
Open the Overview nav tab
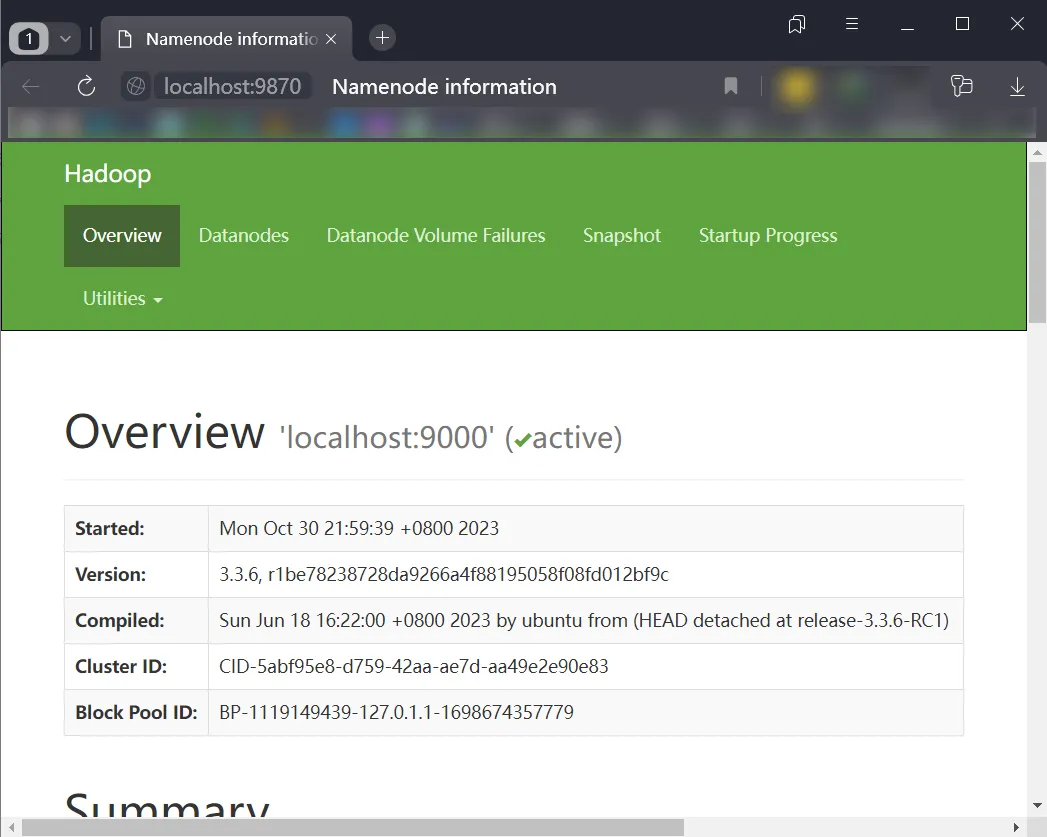pos(122,236)
